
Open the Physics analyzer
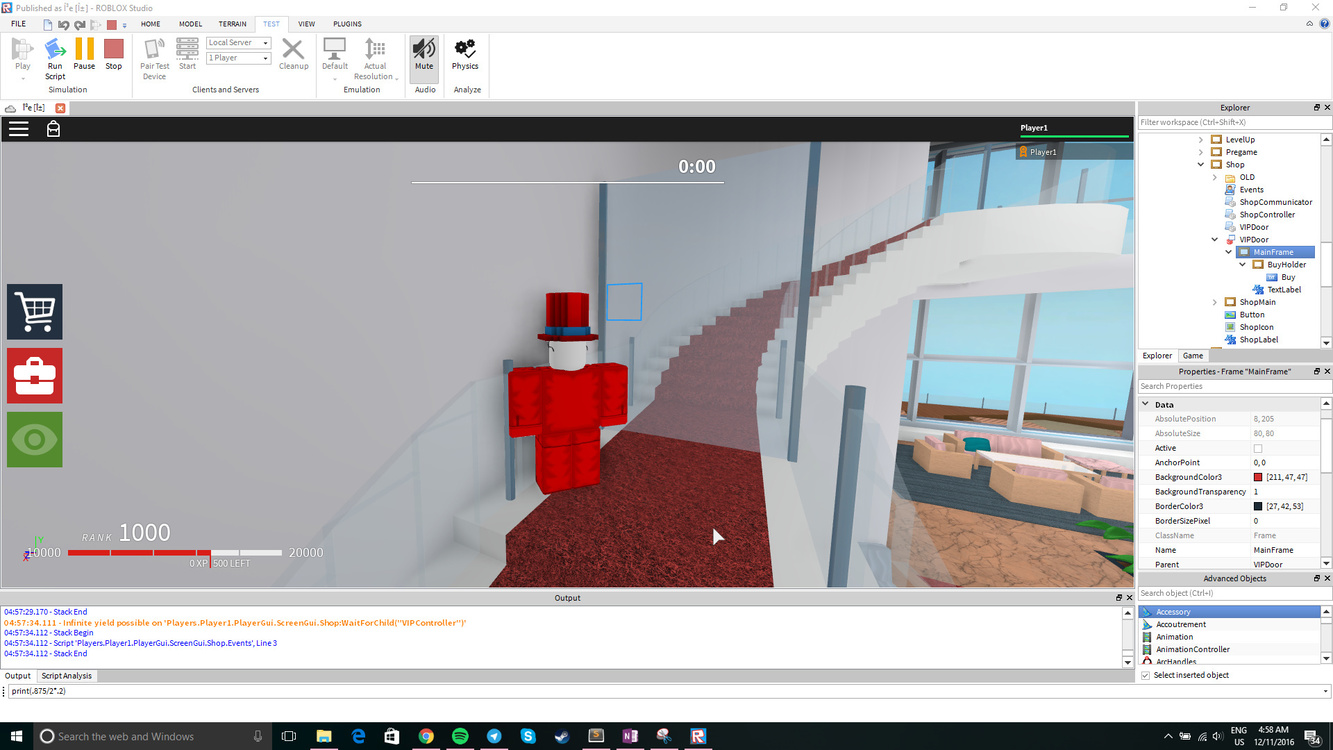(x=465, y=54)
